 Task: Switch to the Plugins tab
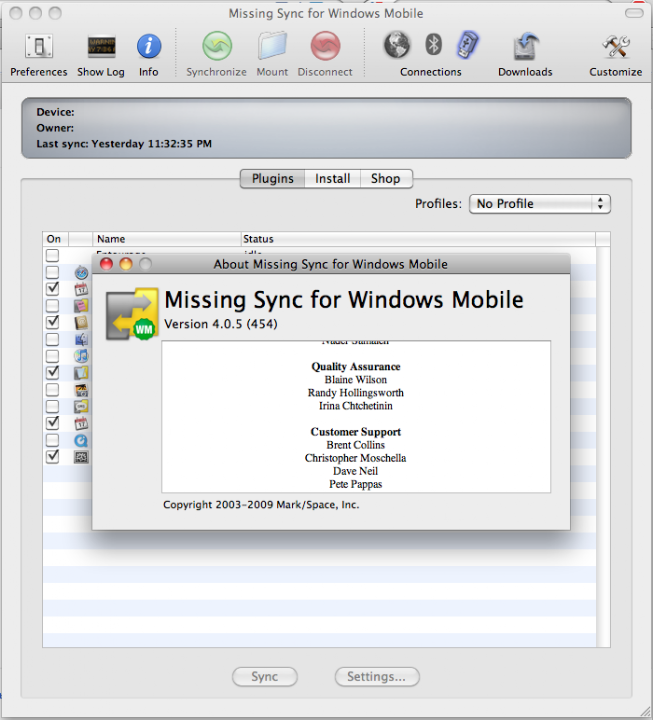point(272,179)
